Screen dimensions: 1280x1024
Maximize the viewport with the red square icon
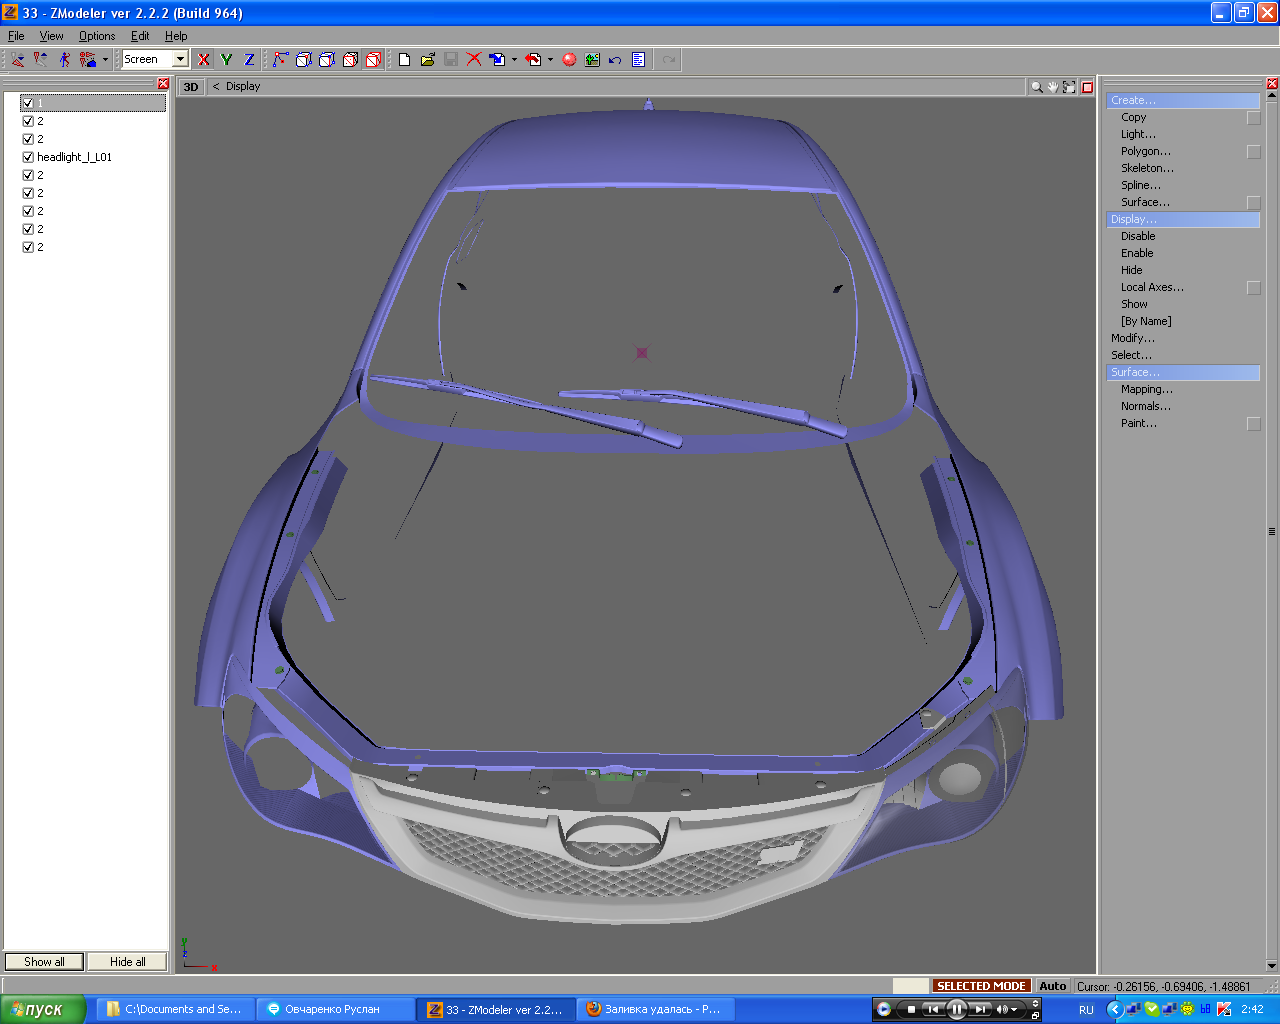point(1087,87)
